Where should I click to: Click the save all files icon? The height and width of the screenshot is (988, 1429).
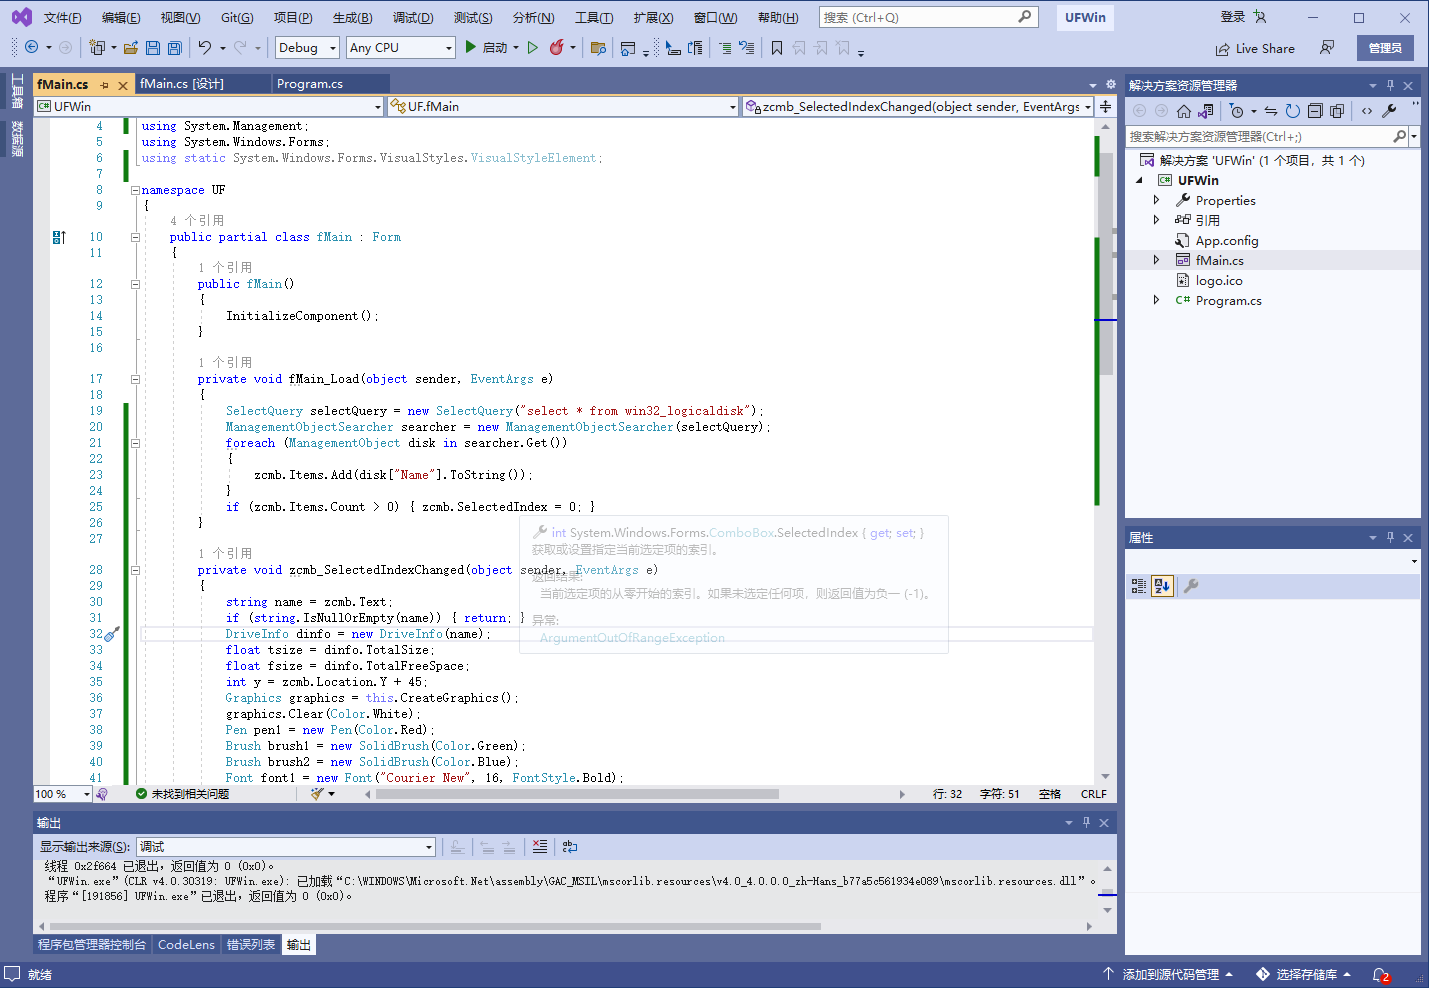click(x=175, y=47)
